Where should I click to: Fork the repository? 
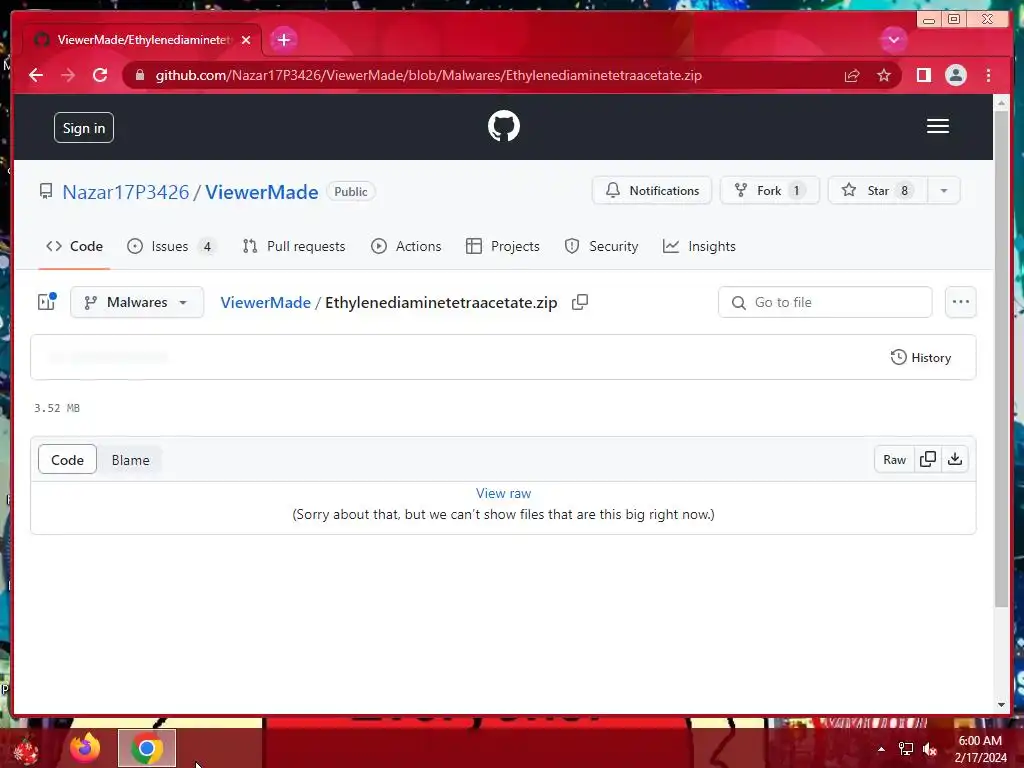769,191
